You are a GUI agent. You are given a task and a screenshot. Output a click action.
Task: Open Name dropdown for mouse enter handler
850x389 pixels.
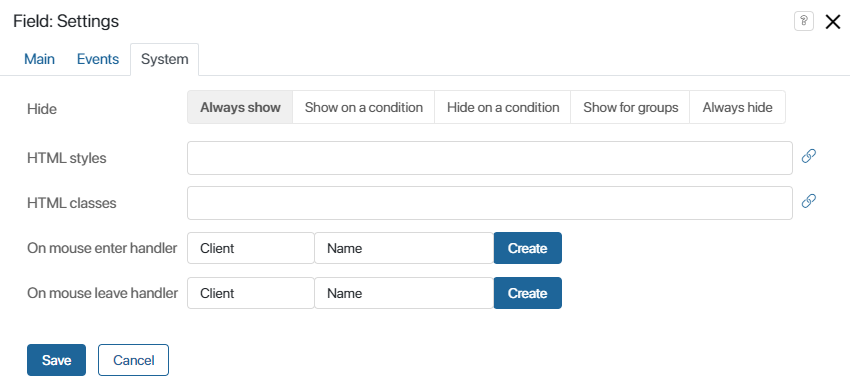click(x=404, y=248)
